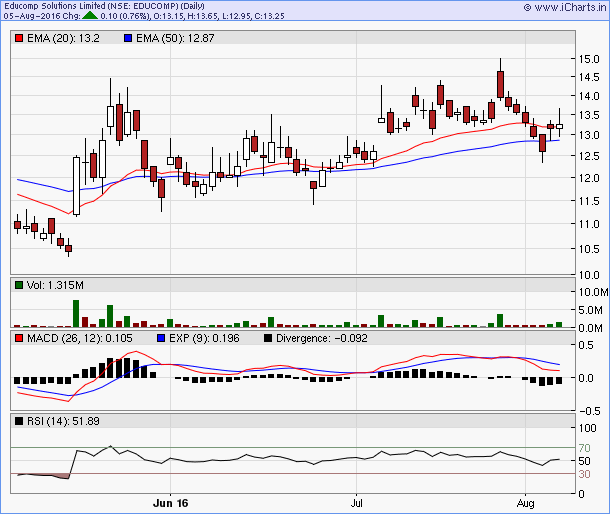Click the 'Vol: 1.315M' label
This screenshot has height=514, width=610.
pyautogui.click(x=55, y=285)
